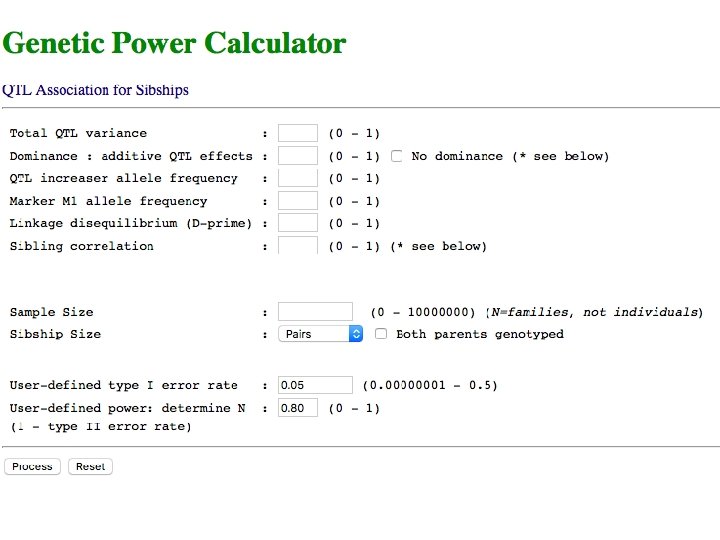The height and width of the screenshot is (540, 720).
Task: Click the 'N=families, not individuals' note
Action: coord(595,312)
